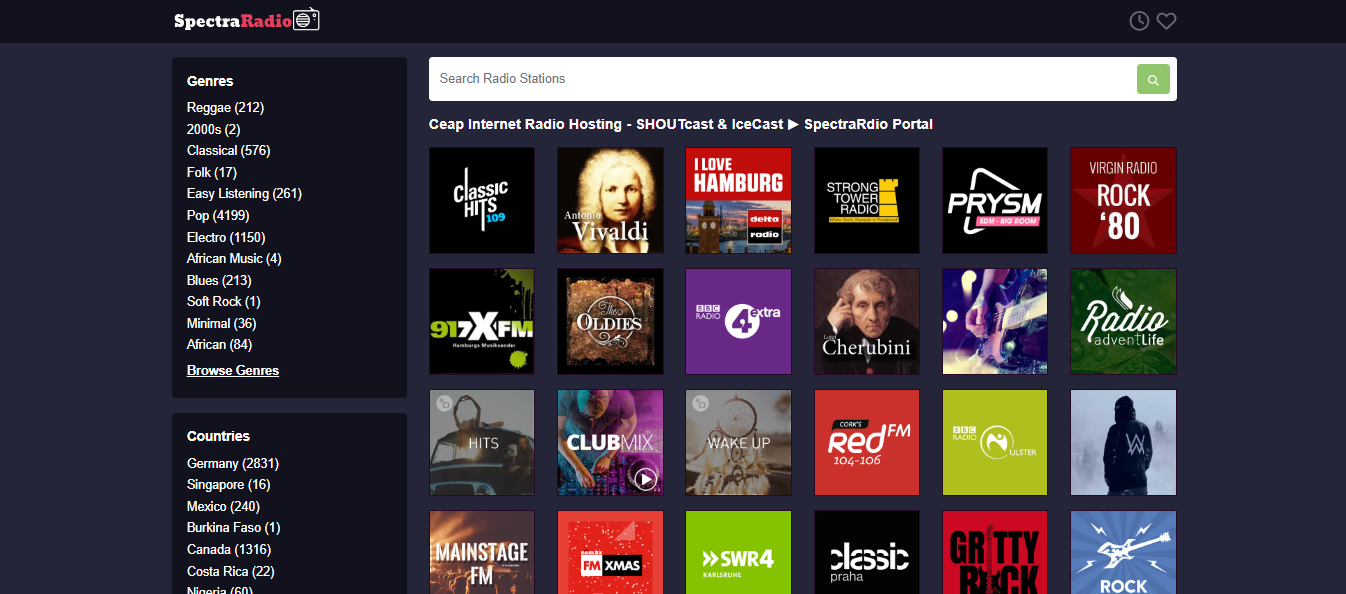Filter by Reggae genre
The image size is (1346, 594).
tap(225, 107)
